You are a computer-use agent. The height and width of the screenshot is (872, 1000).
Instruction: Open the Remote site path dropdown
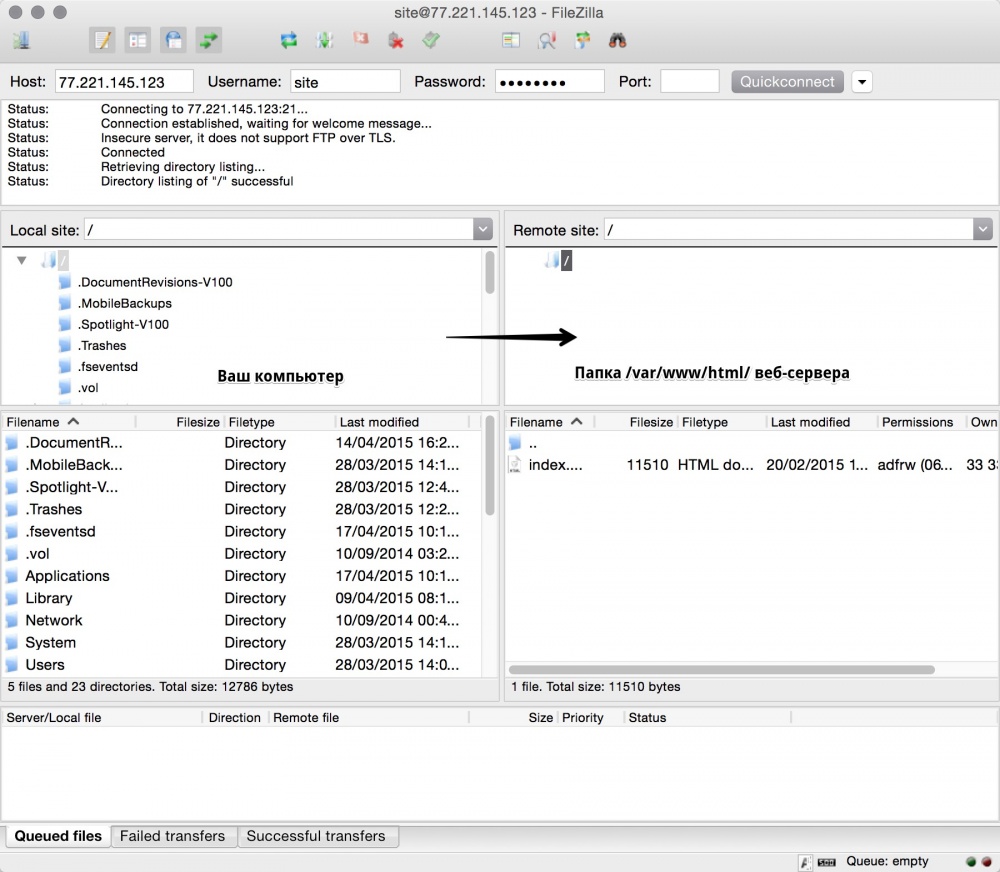click(x=982, y=230)
